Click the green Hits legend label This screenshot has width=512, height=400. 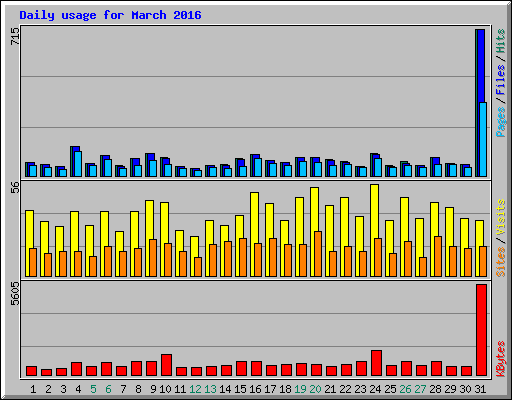[501, 41]
